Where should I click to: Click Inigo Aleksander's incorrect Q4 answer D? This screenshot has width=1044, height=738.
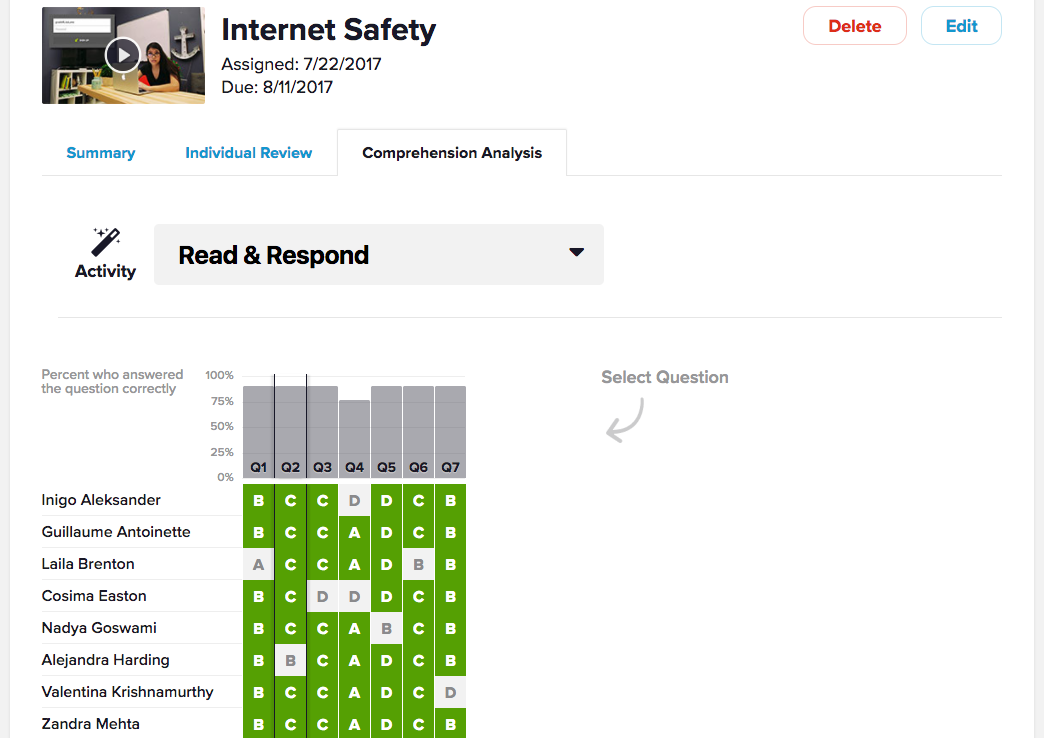[x=354, y=500]
